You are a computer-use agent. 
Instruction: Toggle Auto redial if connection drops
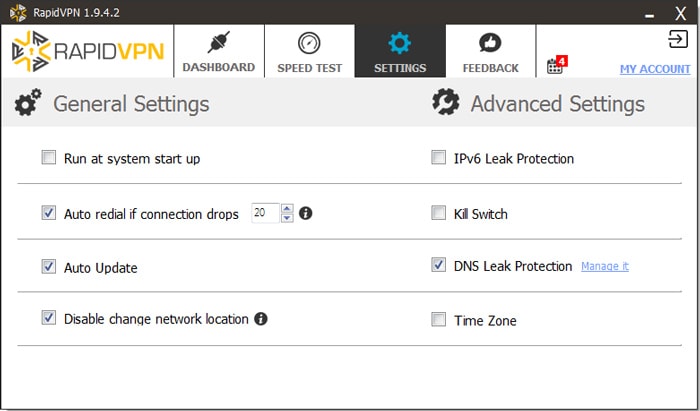pos(49,213)
